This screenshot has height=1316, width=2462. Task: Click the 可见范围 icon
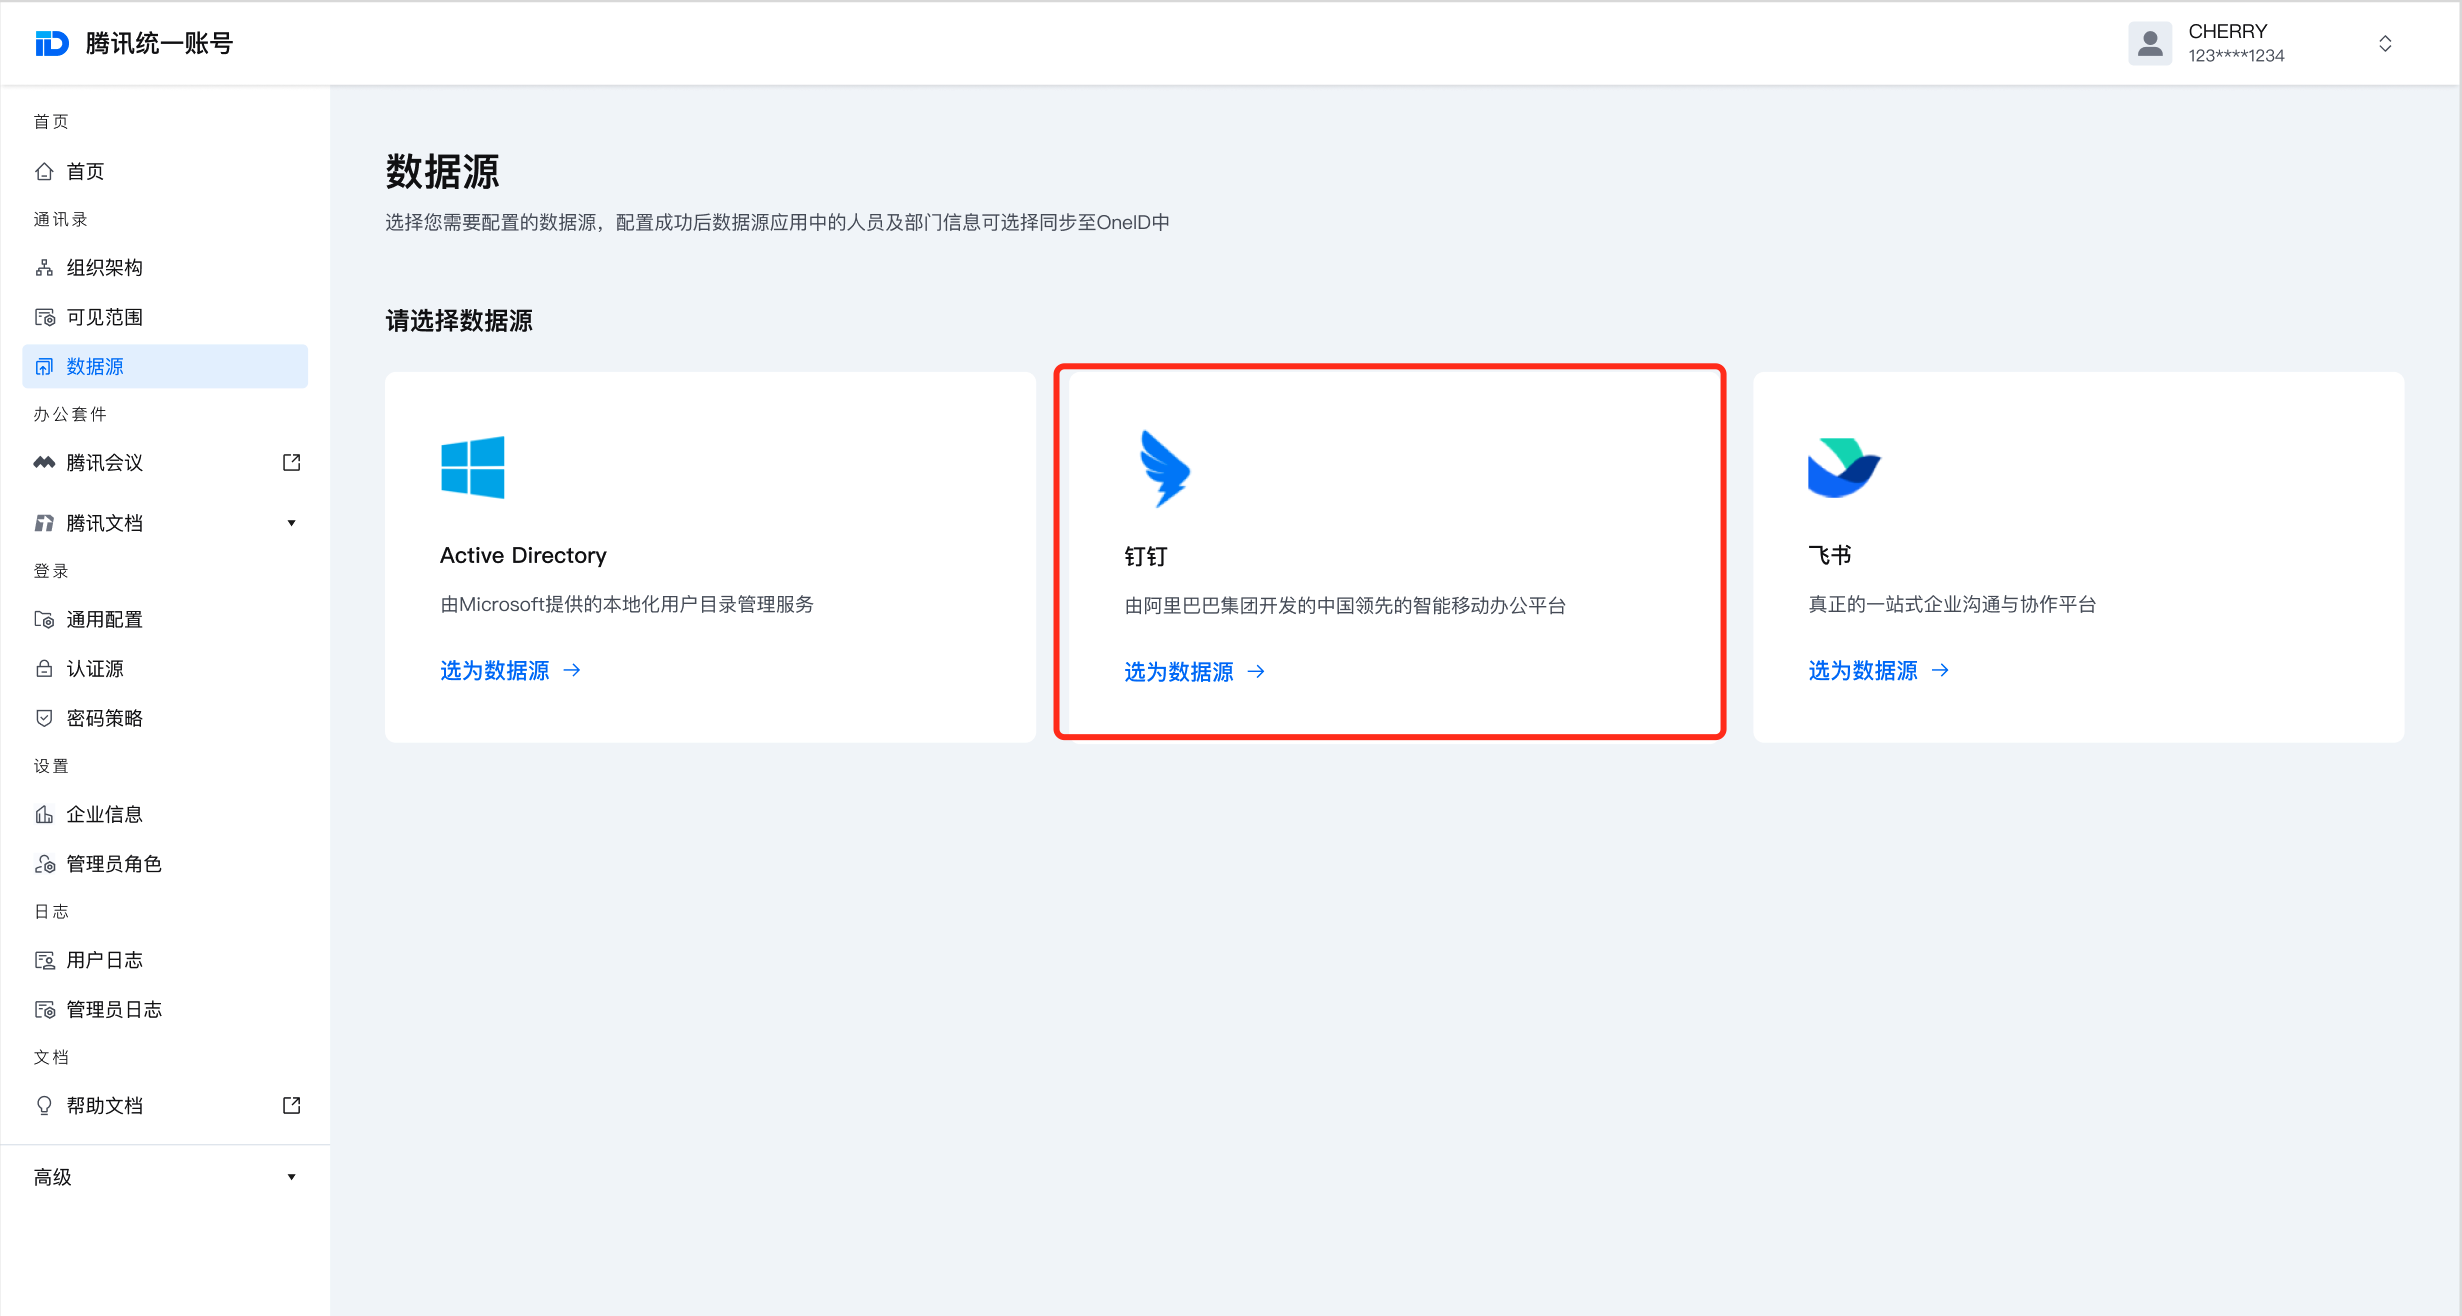[x=44, y=317]
